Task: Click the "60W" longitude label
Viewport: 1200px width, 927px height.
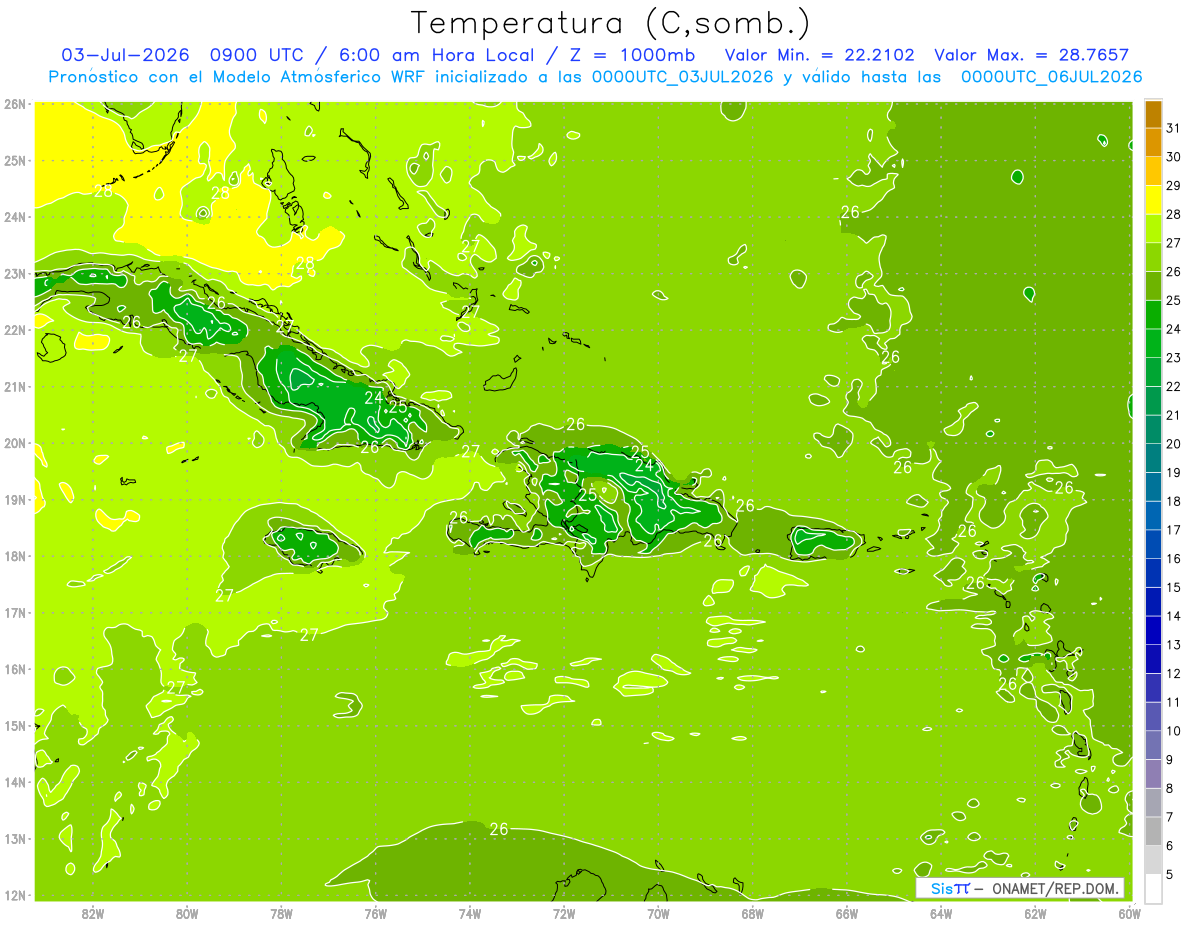Action: 1130,913
